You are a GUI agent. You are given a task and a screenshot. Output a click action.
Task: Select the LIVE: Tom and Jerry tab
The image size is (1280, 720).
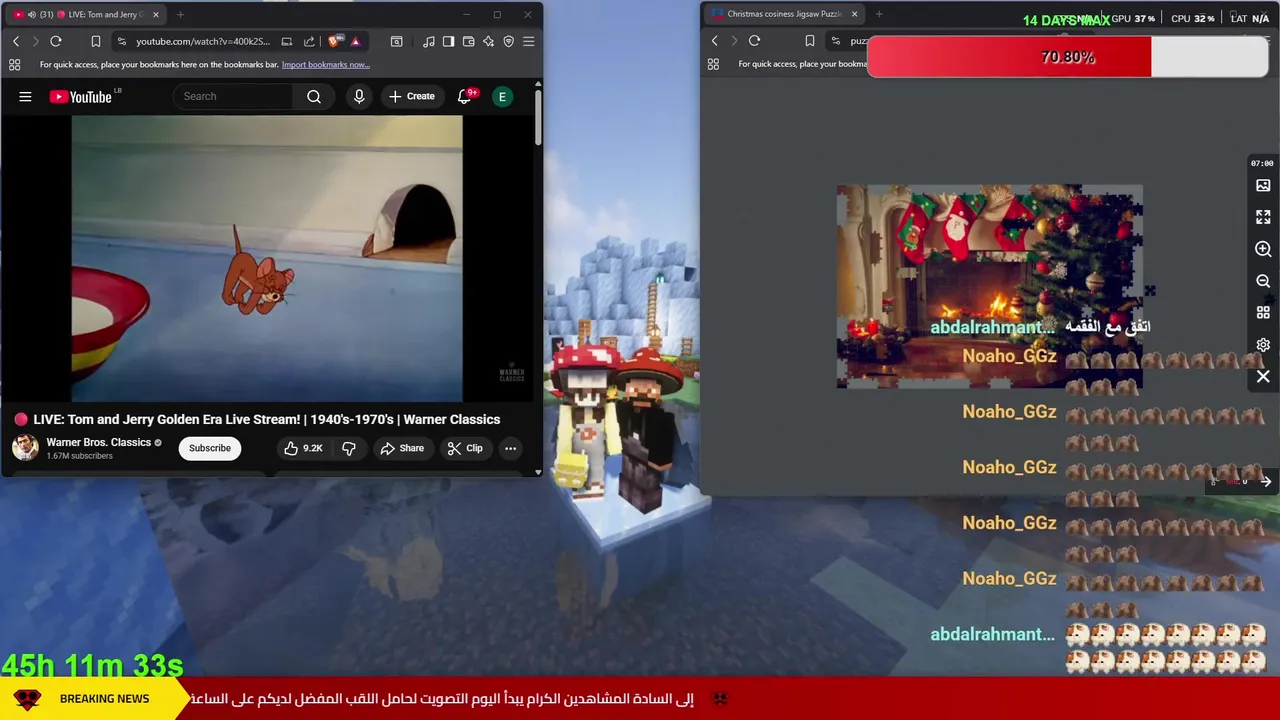pos(86,15)
